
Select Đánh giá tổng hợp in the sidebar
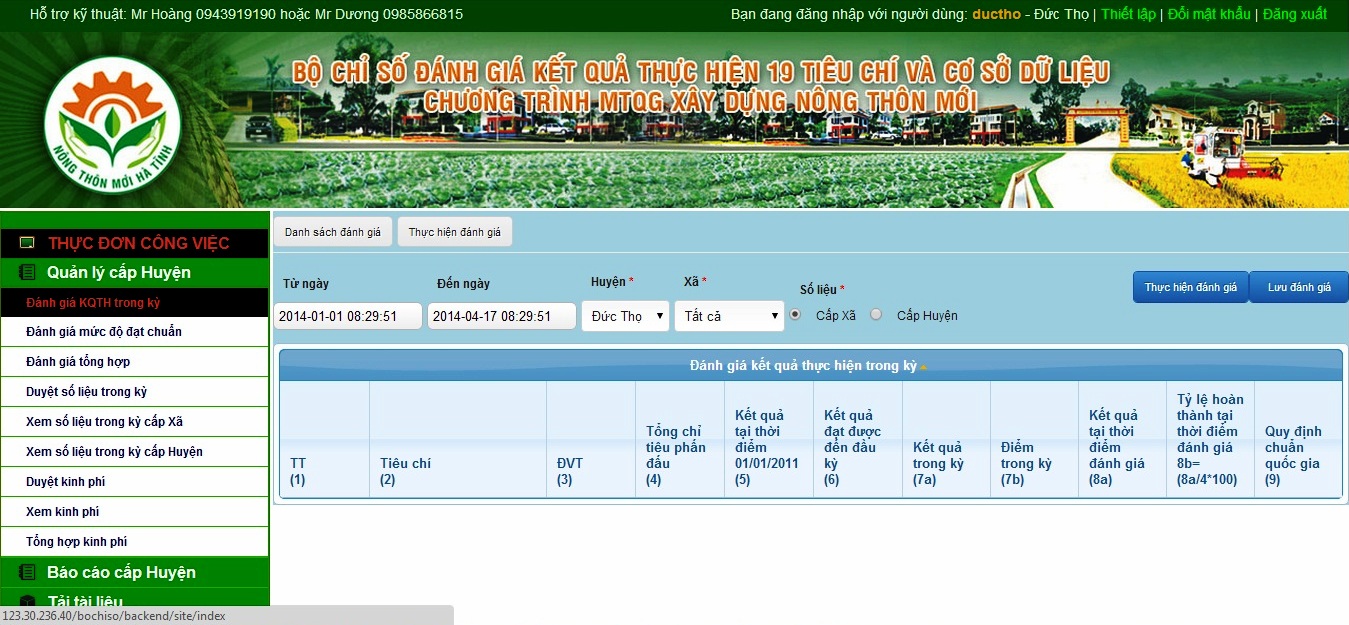pyautogui.click(x=135, y=362)
